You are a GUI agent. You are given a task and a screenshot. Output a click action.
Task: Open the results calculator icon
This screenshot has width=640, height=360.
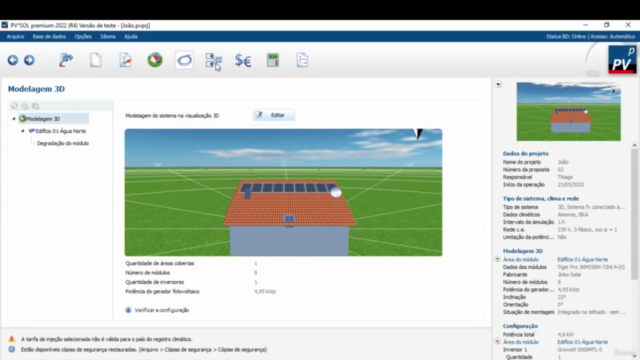coord(273,60)
